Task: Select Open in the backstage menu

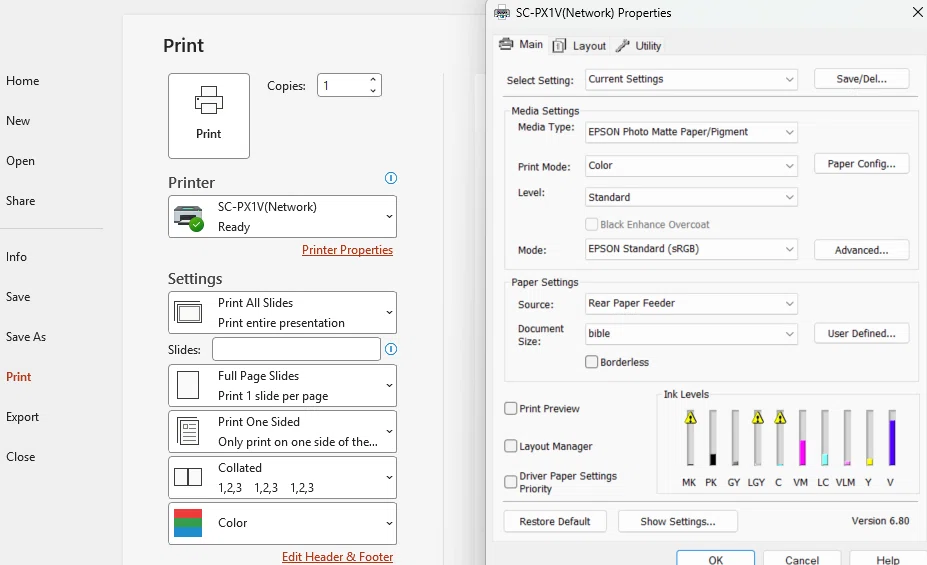Action: (x=20, y=161)
